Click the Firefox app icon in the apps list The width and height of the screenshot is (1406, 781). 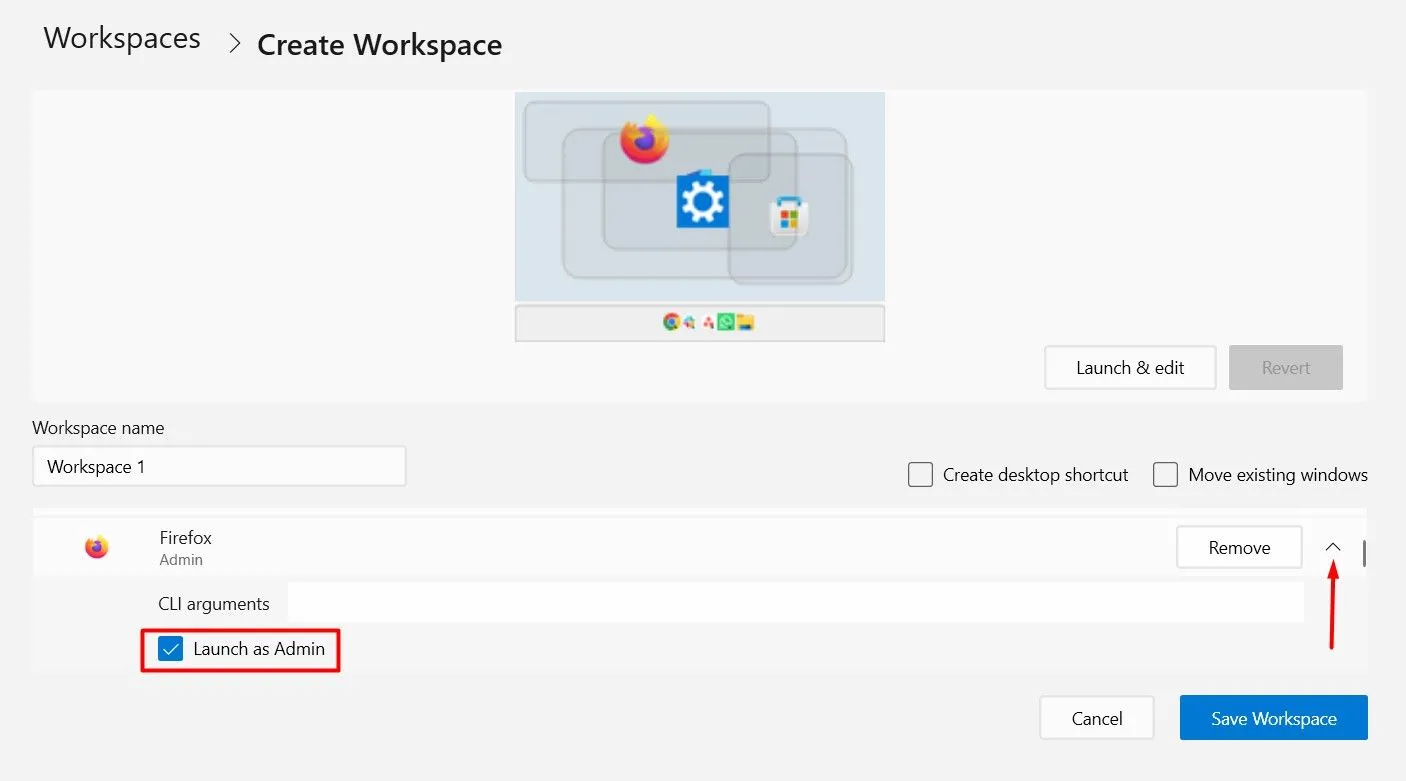click(x=96, y=546)
